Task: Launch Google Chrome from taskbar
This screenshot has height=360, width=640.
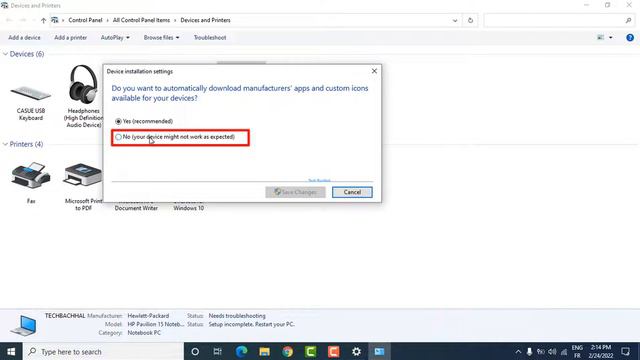Action: (x=287, y=351)
